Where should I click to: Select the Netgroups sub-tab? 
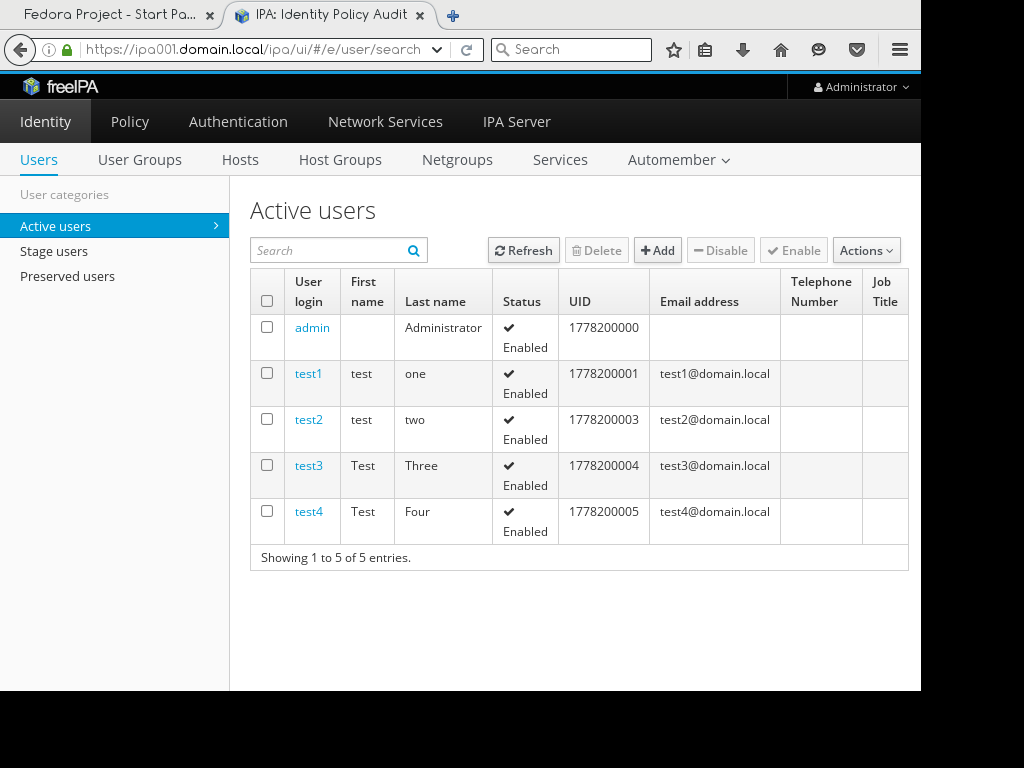(457, 160)
